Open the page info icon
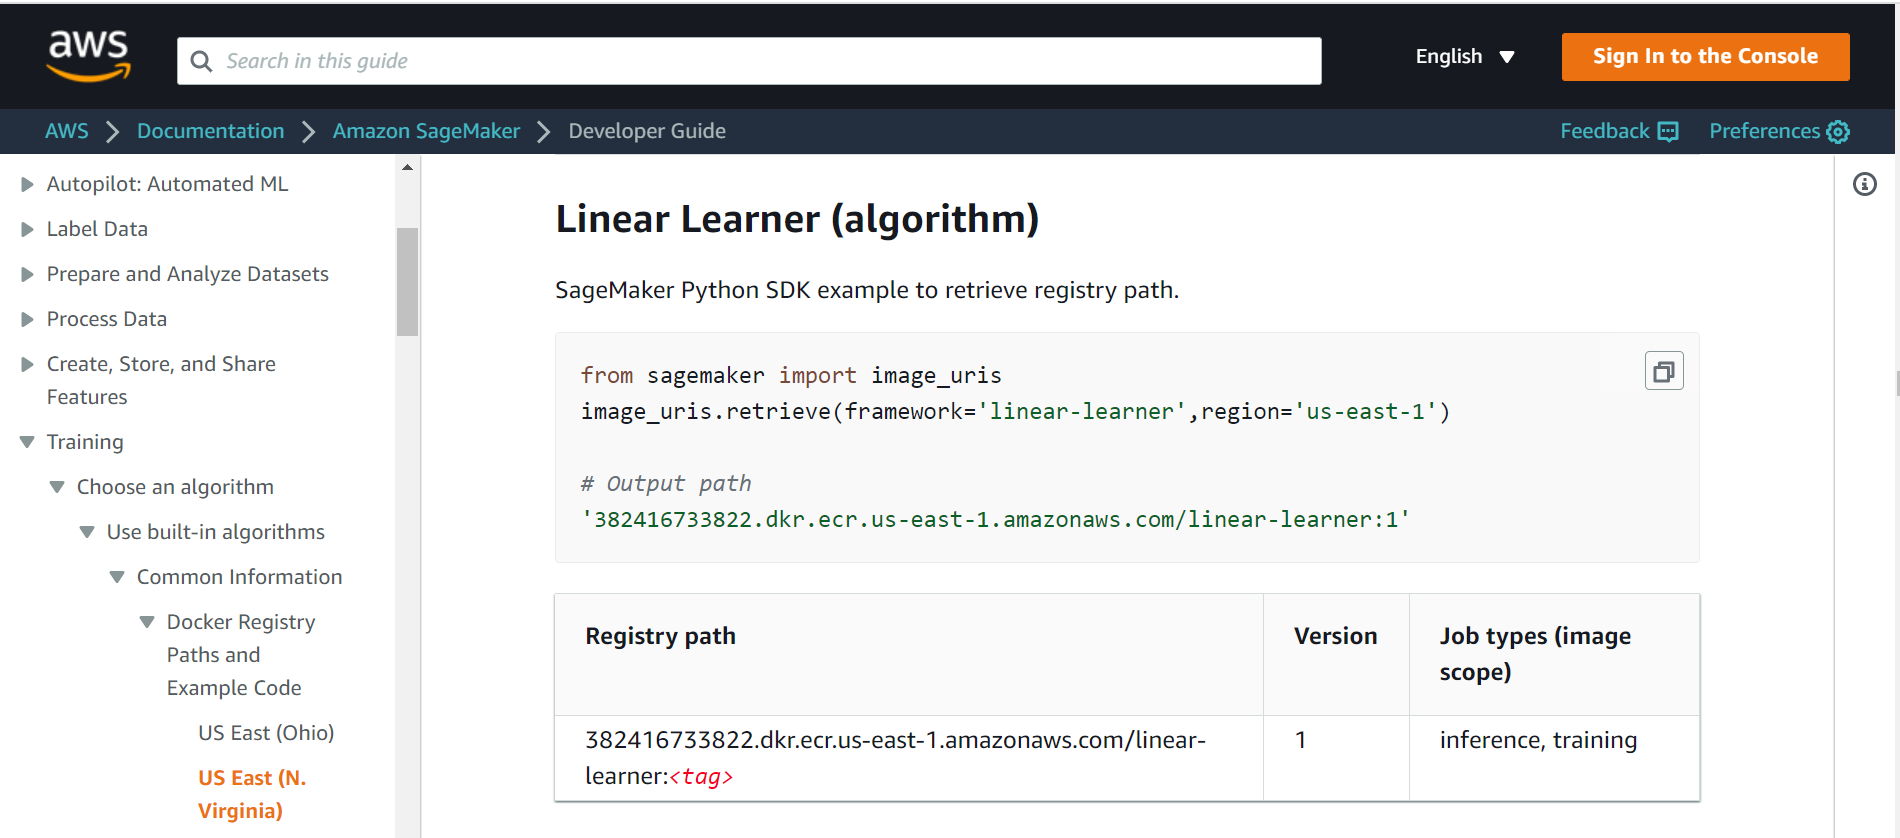The width and height of the screenshot is (1900, 838). click(x=1864, y=184)
